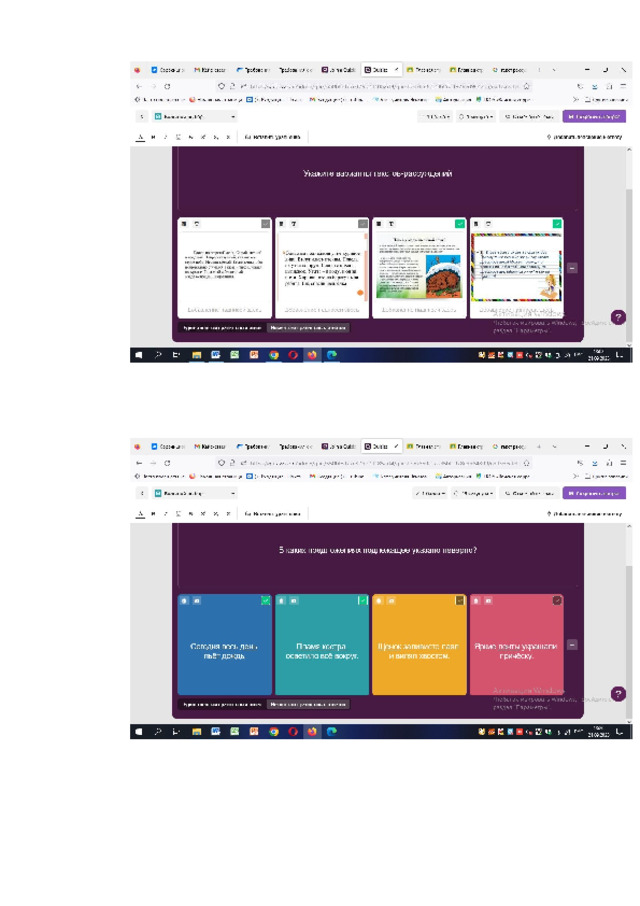
Task: Apply underline formatting in colored-answers screenshot
Action: [178, 514]
